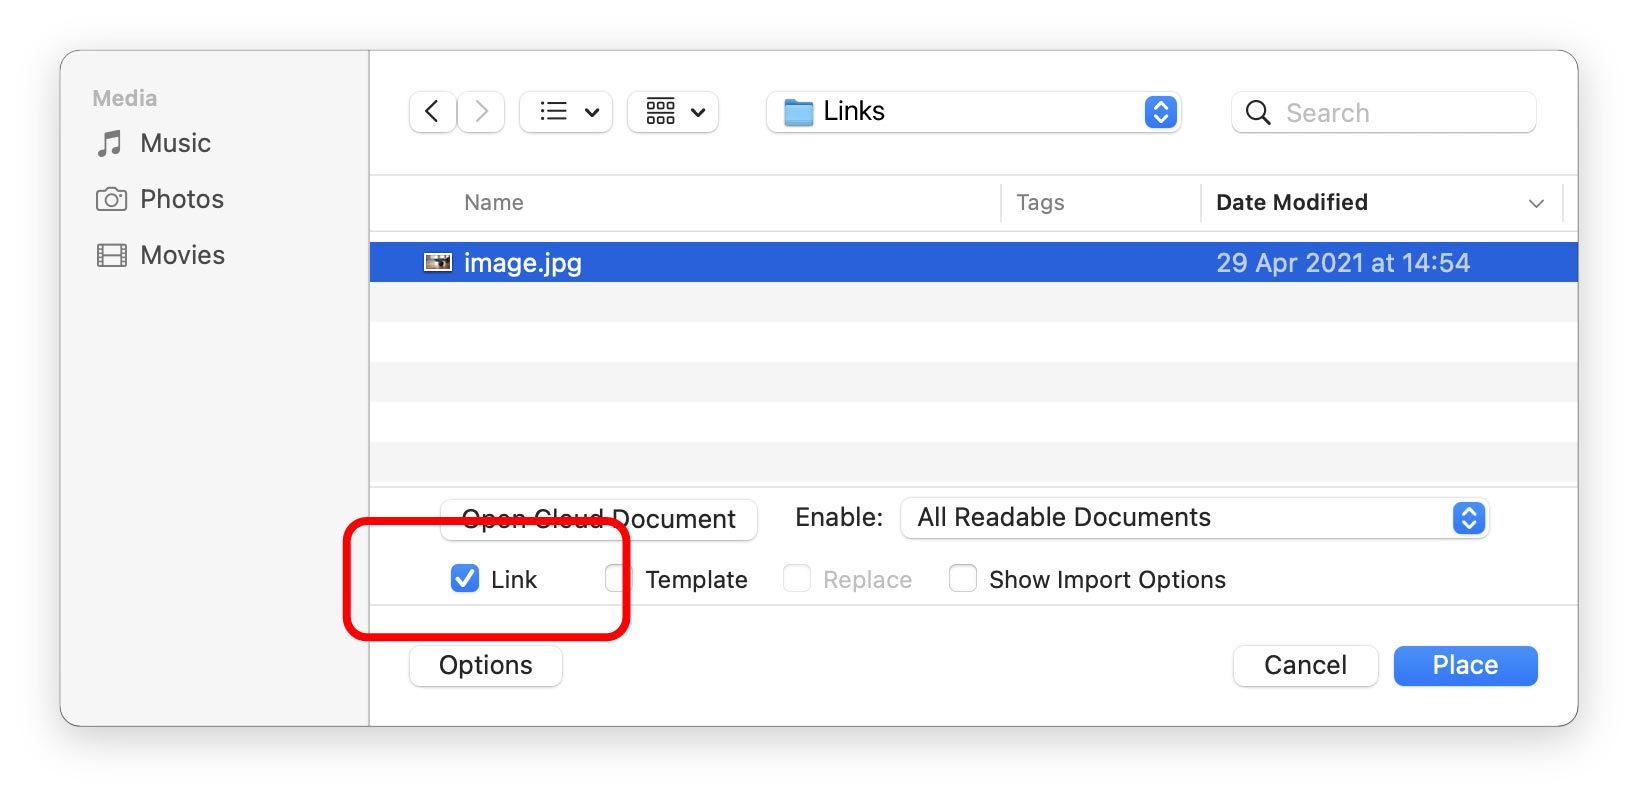
Task: Select the image.jpg file thumbnail icon
Action: tap(438, 263)
